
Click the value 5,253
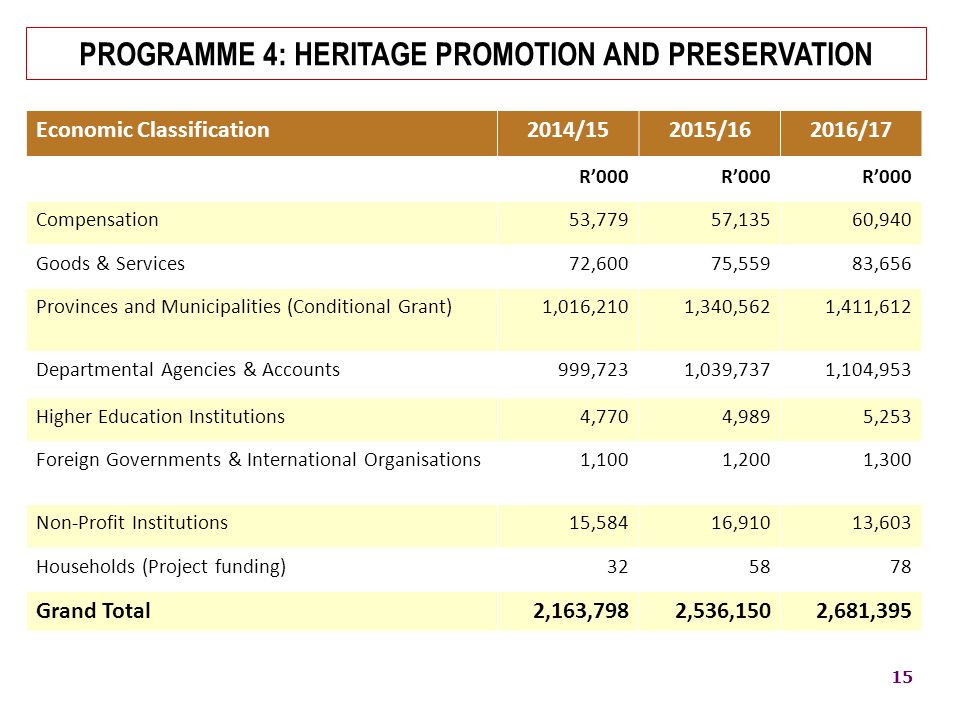pyautogui.click(x=887, y=417)
